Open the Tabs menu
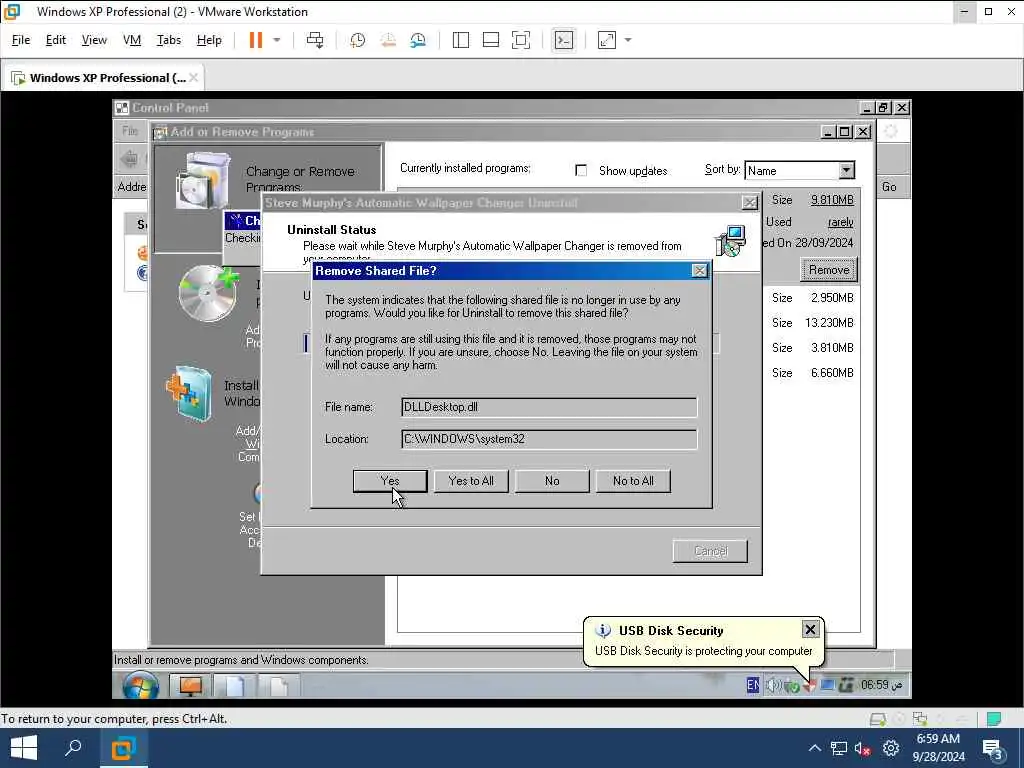This screenshot has height=768, width=1024. click(168, 40)
